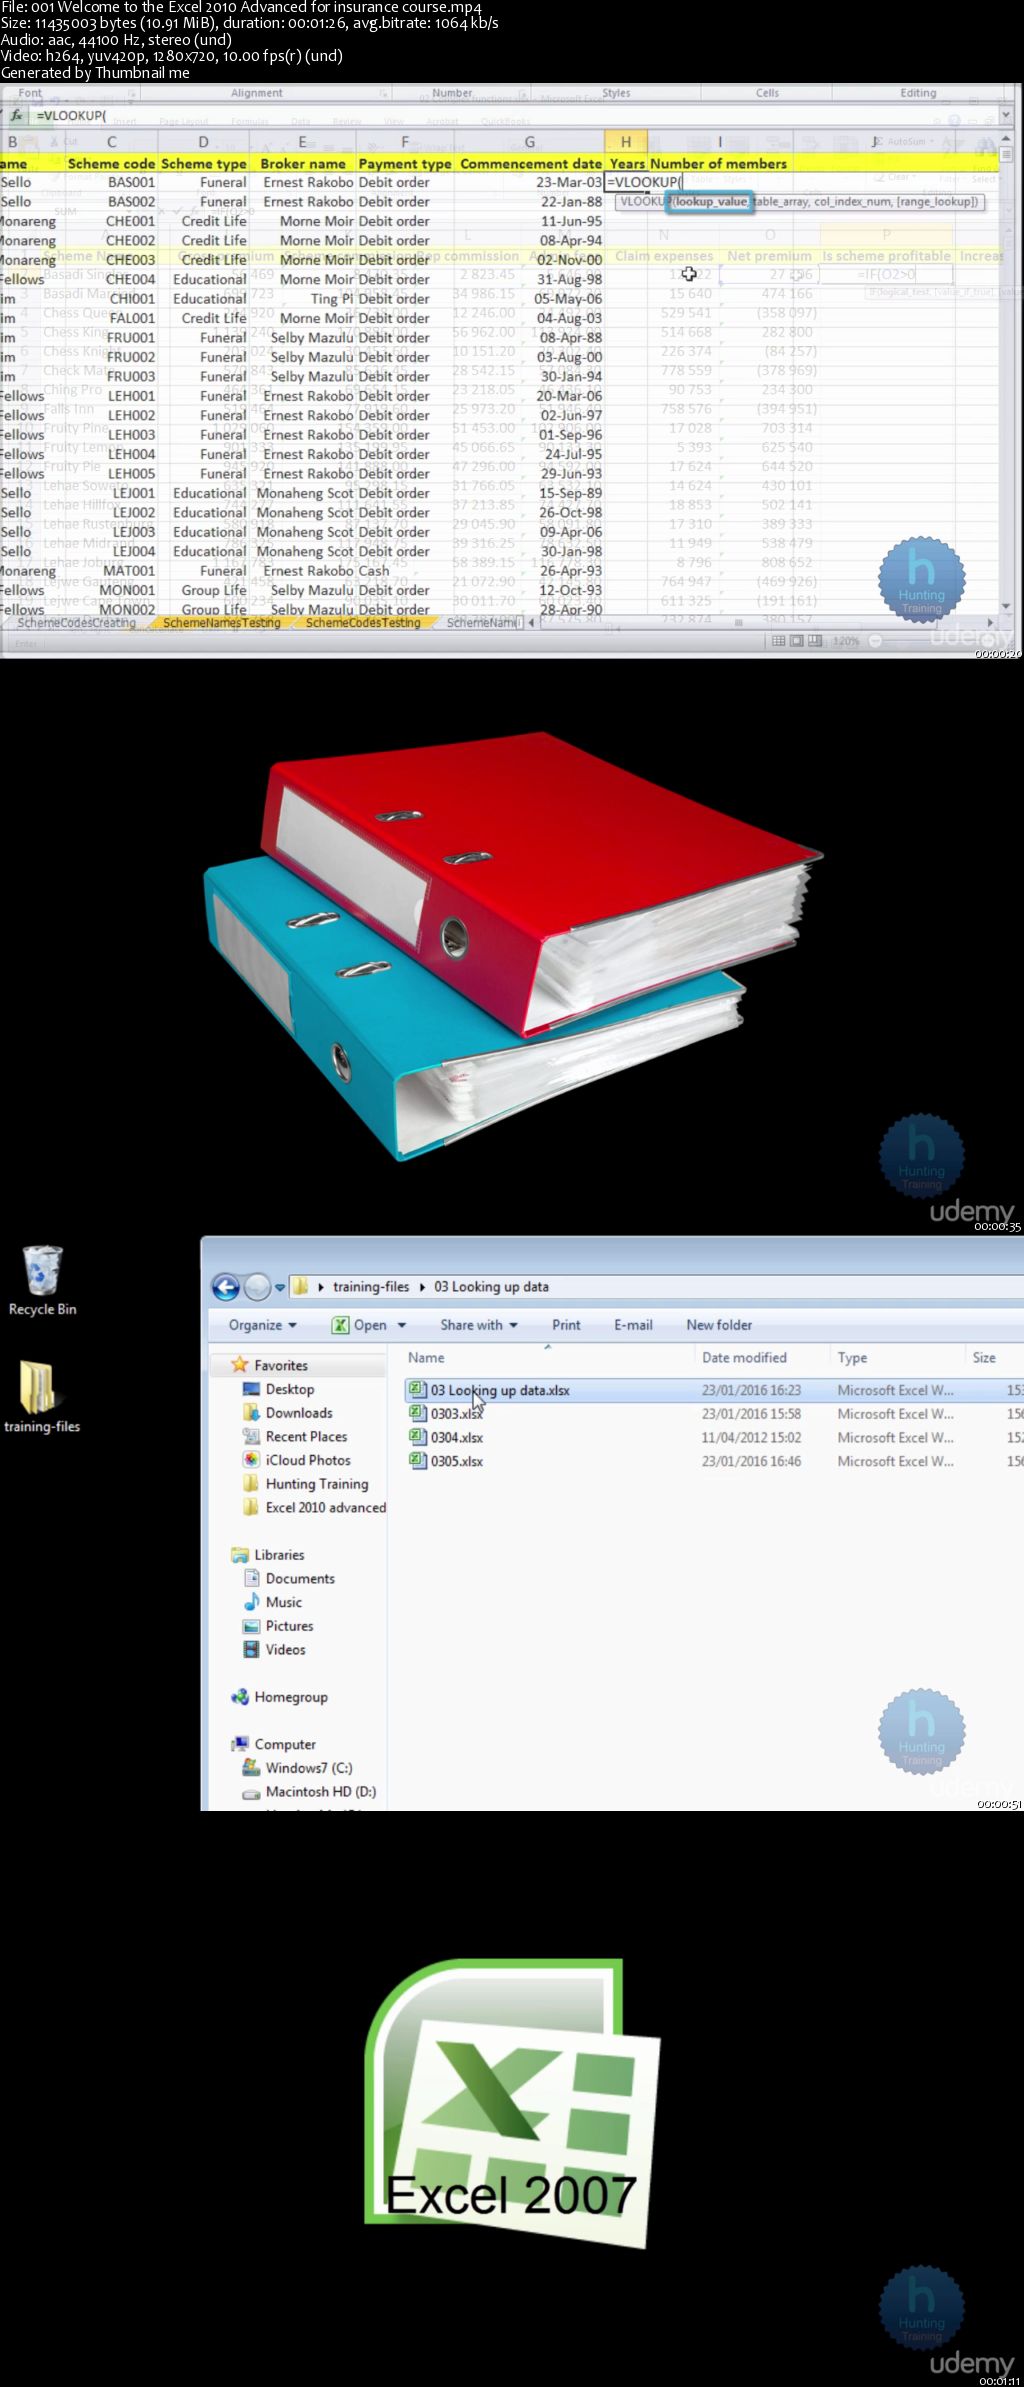Screen dimensions: 1024x2387
Task: Switch Excel to Normal view
Action: [779, 641]
